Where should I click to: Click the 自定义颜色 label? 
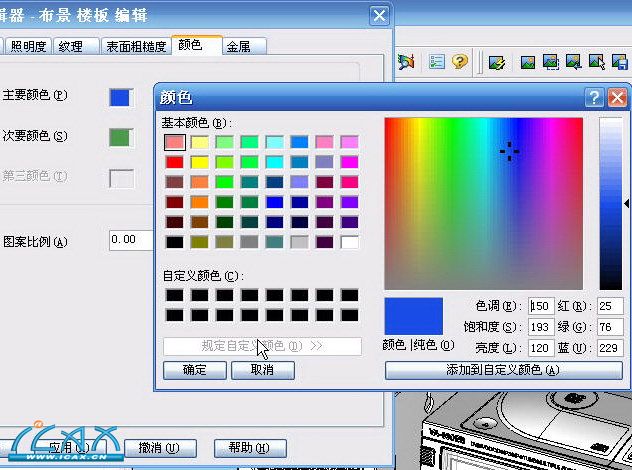tap(204, 276)
